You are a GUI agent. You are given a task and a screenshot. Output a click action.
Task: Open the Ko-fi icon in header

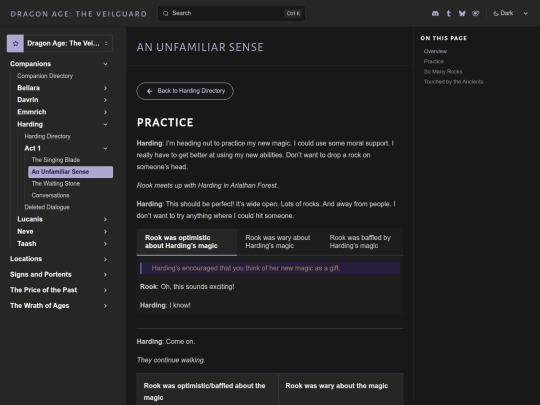tap(476, 13)
